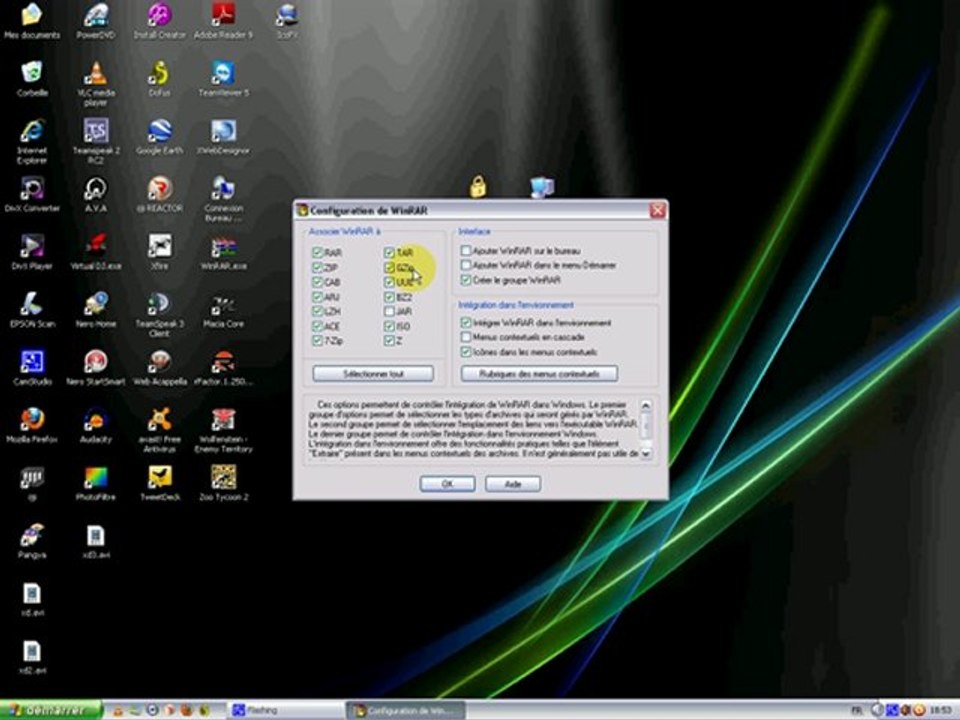Select the padlock icon above the dialog
960x720 pixels.
coord(478,187)
